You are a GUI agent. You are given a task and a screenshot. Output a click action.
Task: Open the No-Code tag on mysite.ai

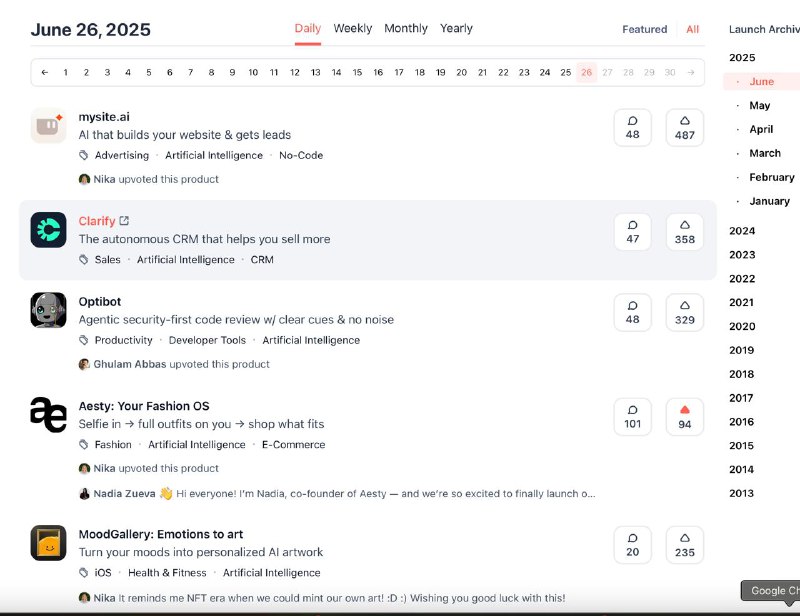301,155
